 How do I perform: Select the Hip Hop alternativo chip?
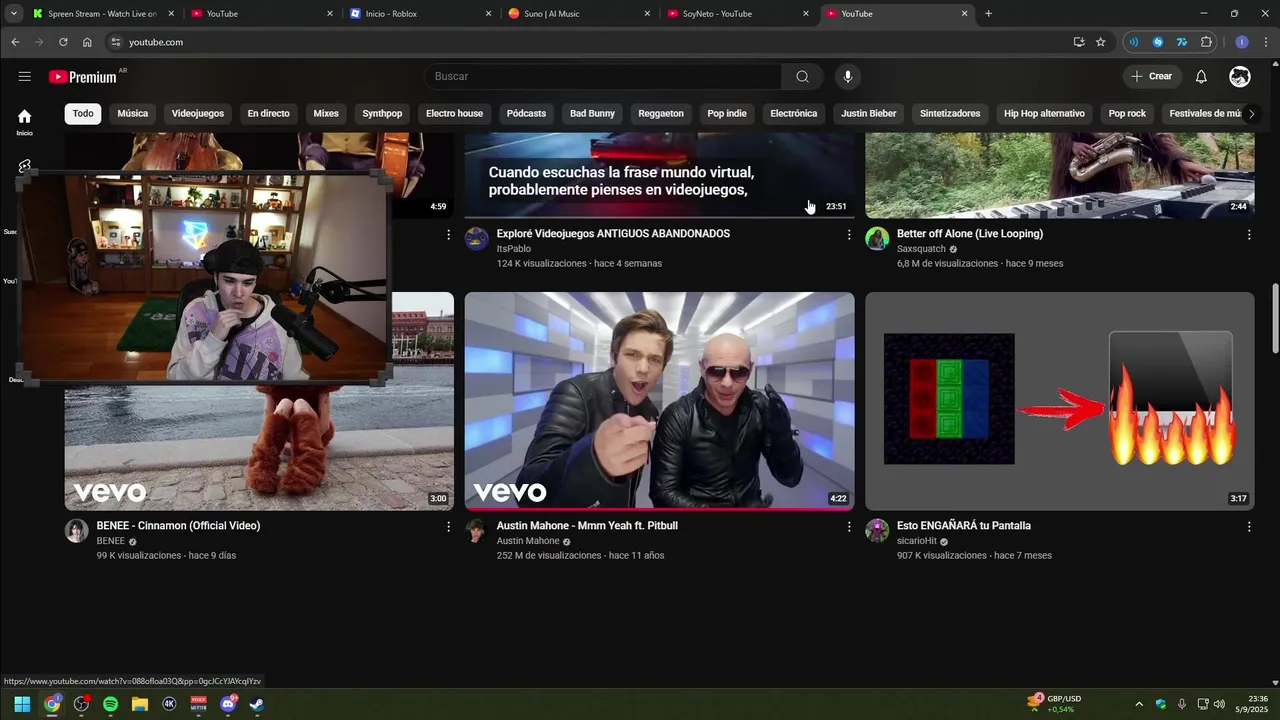(x=1044, y=114)
